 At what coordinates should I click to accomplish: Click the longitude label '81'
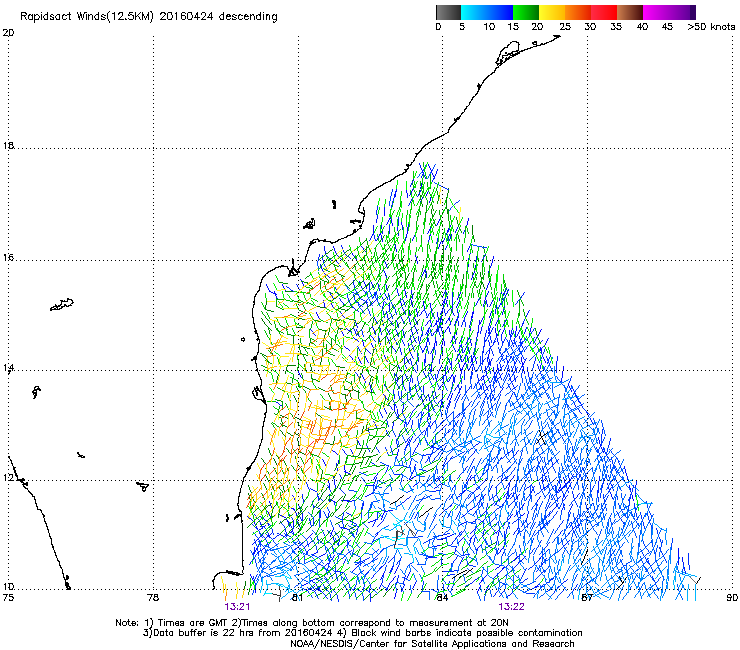point(297,598)
